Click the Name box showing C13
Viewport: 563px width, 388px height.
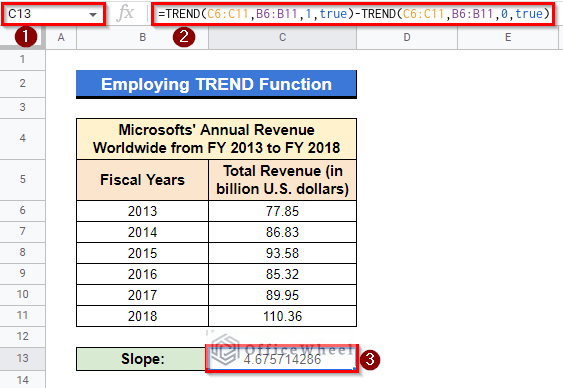coord(53,14)
